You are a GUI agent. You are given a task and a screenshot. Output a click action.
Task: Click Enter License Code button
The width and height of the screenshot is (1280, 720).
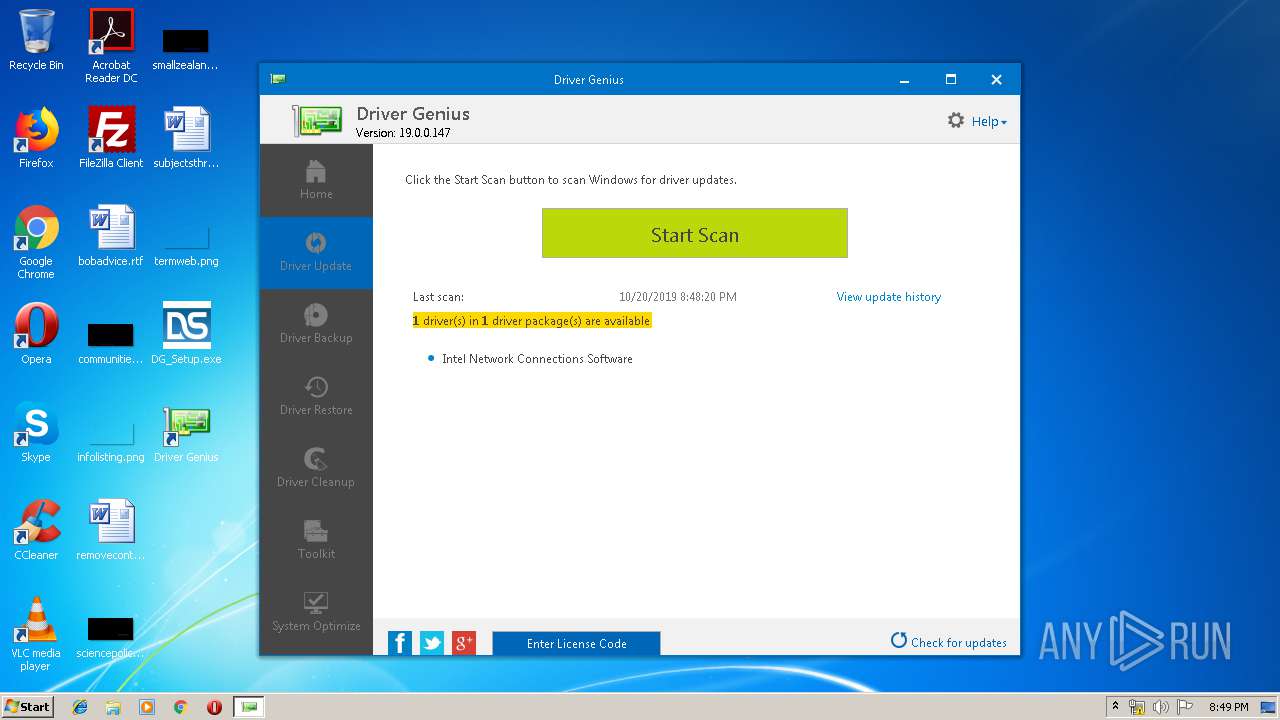coord(576,643)
